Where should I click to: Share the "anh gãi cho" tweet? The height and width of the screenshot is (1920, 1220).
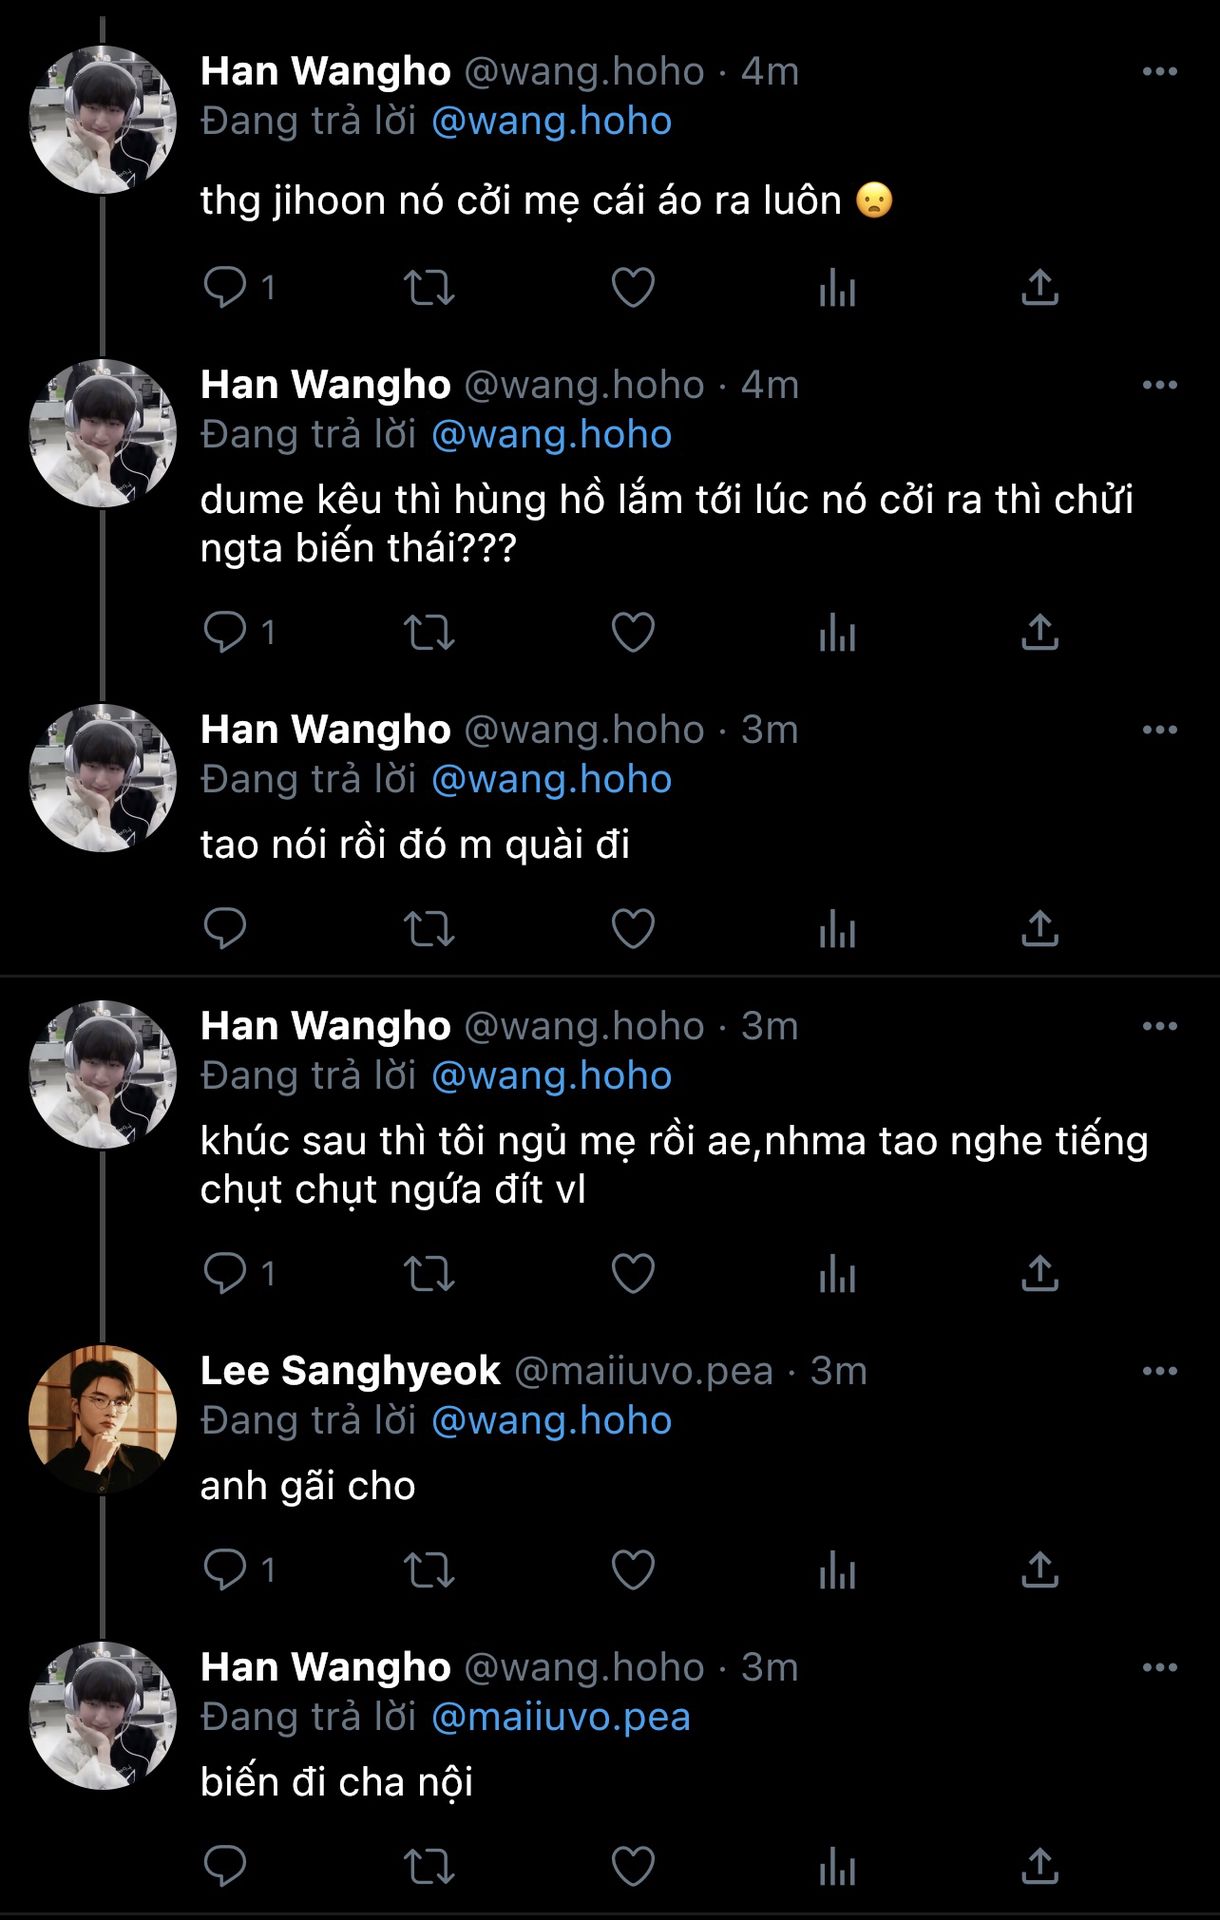coord(1040,1570)
